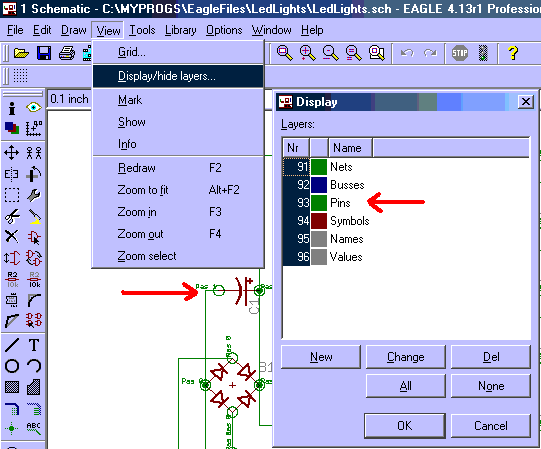This screenshot has height=449, width=541.
Task: Click the dark red Symbols color swatch
Action: pos(319,221)
